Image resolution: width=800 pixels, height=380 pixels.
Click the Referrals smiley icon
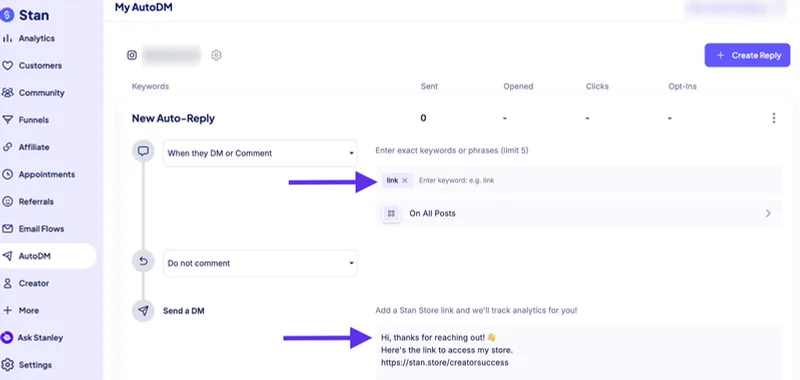tap(7, 201)
